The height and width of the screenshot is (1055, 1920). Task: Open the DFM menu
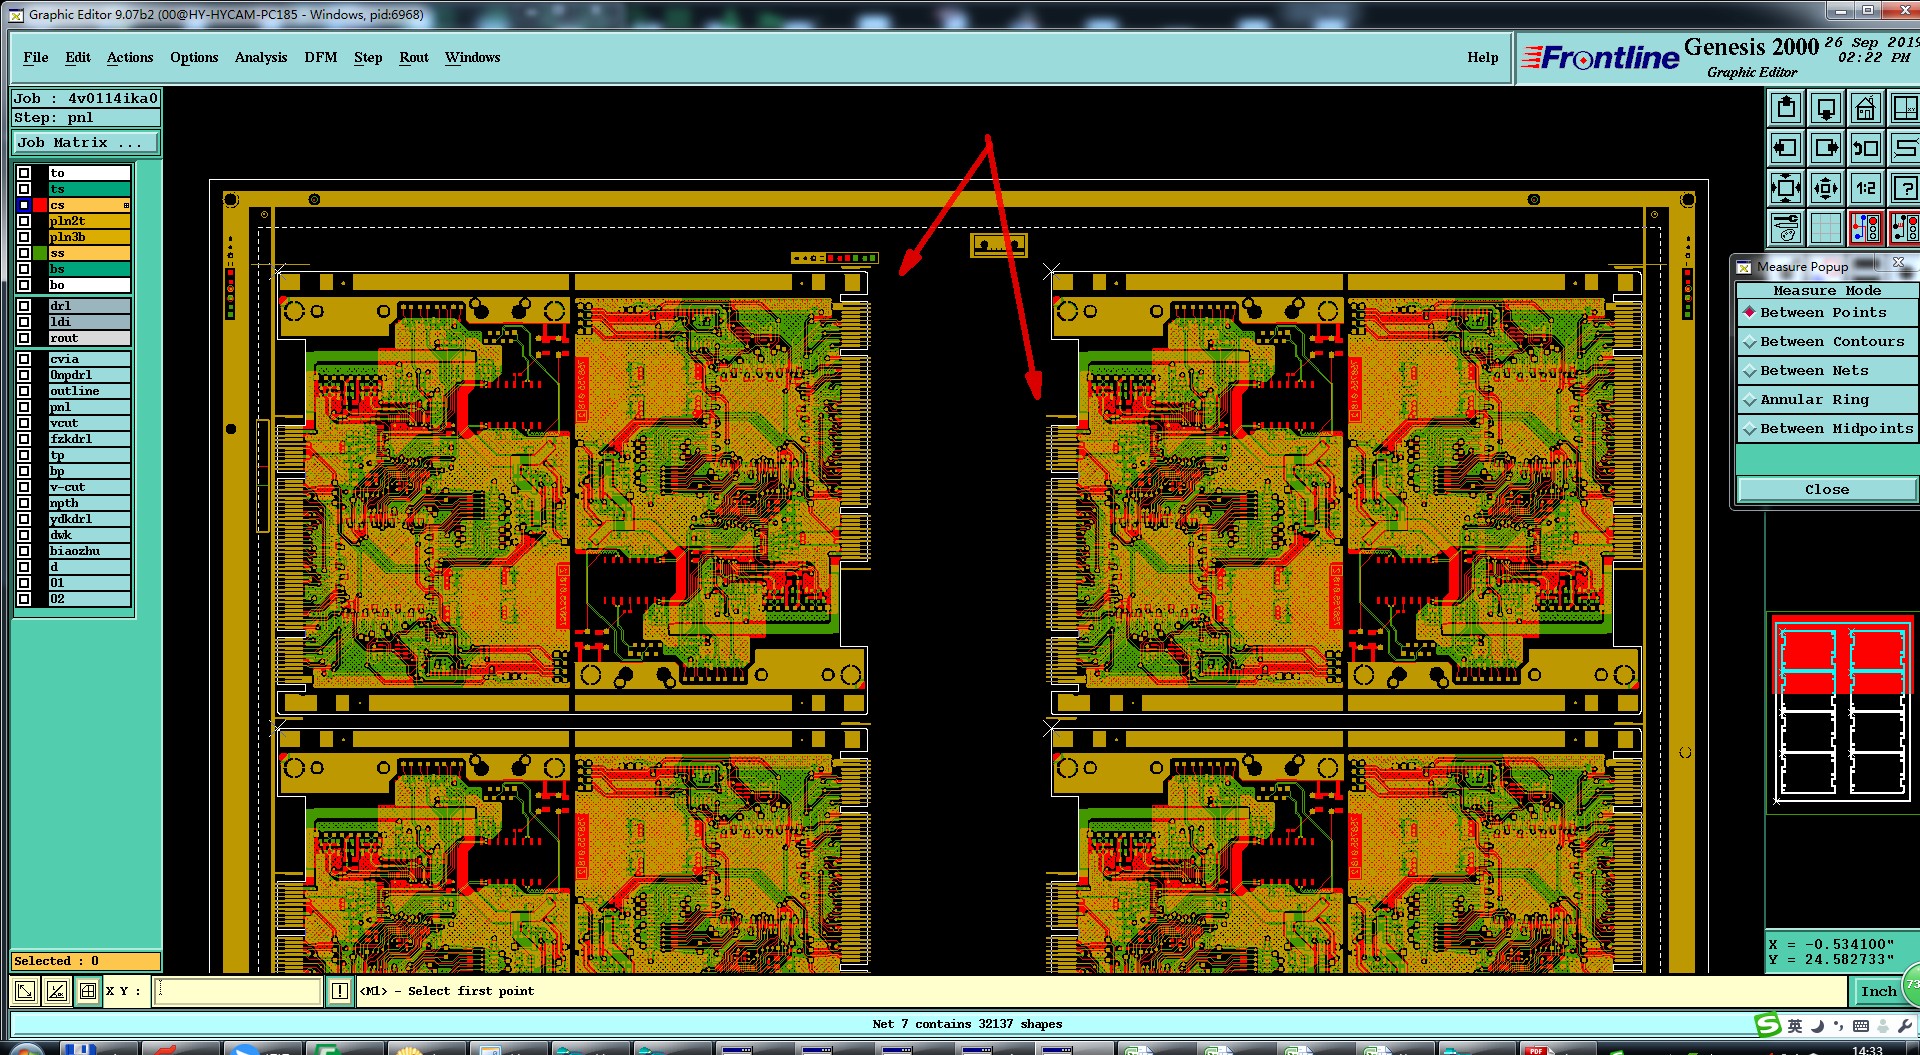(x=321, y=57)
